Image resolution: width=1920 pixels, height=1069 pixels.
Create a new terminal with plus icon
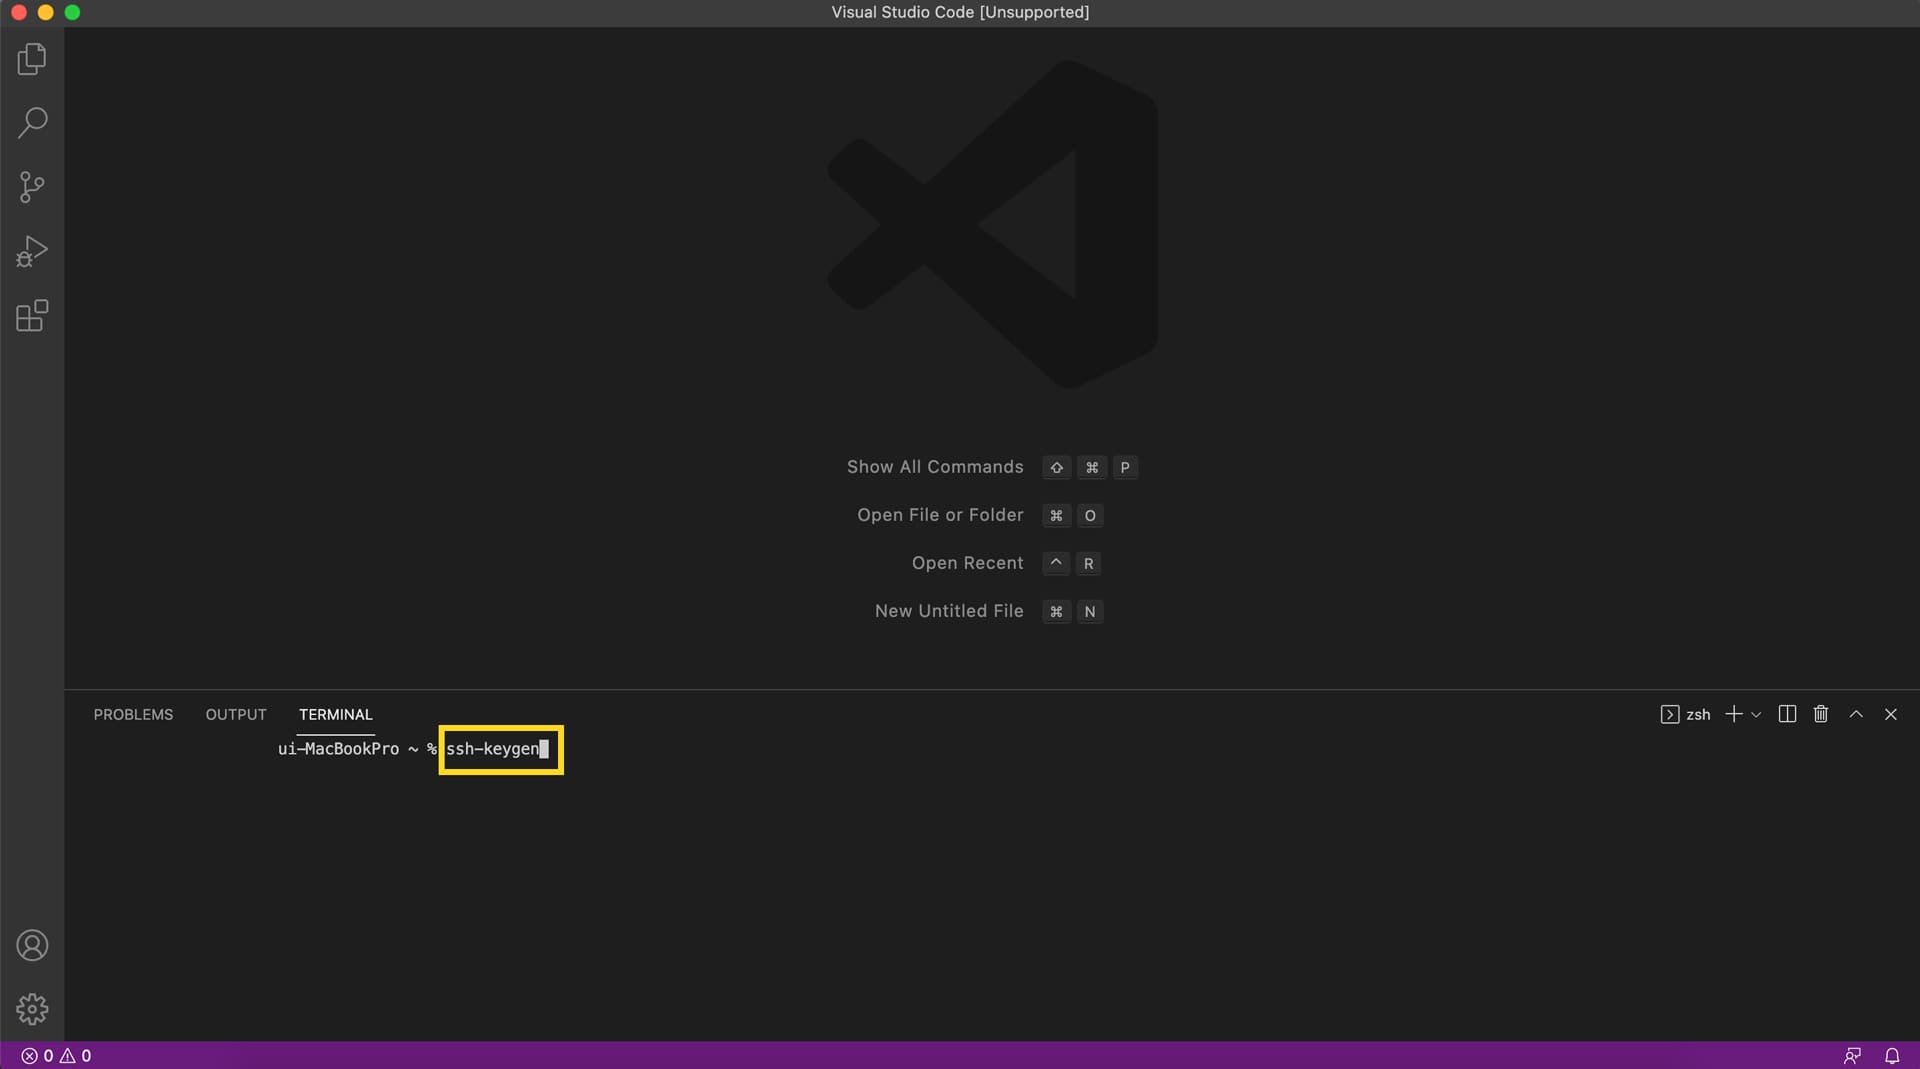pos(1733,714)
